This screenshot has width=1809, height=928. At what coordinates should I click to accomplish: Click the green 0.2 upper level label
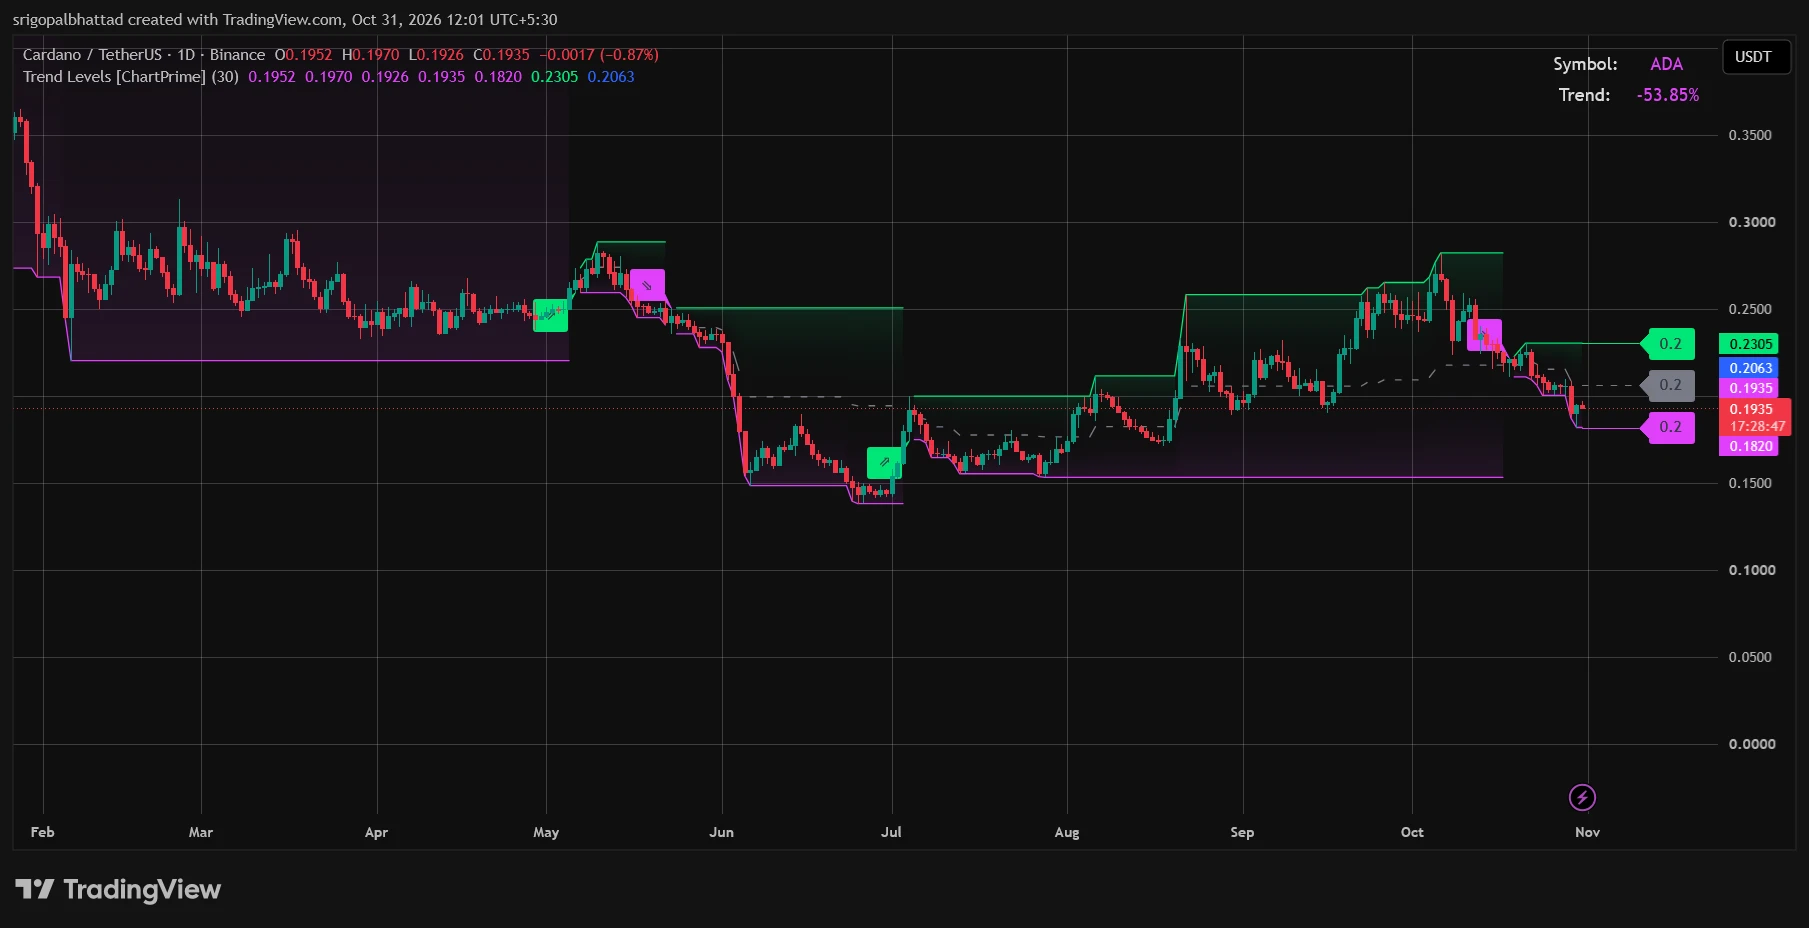pyautogui.click(x=1669, y=344)
